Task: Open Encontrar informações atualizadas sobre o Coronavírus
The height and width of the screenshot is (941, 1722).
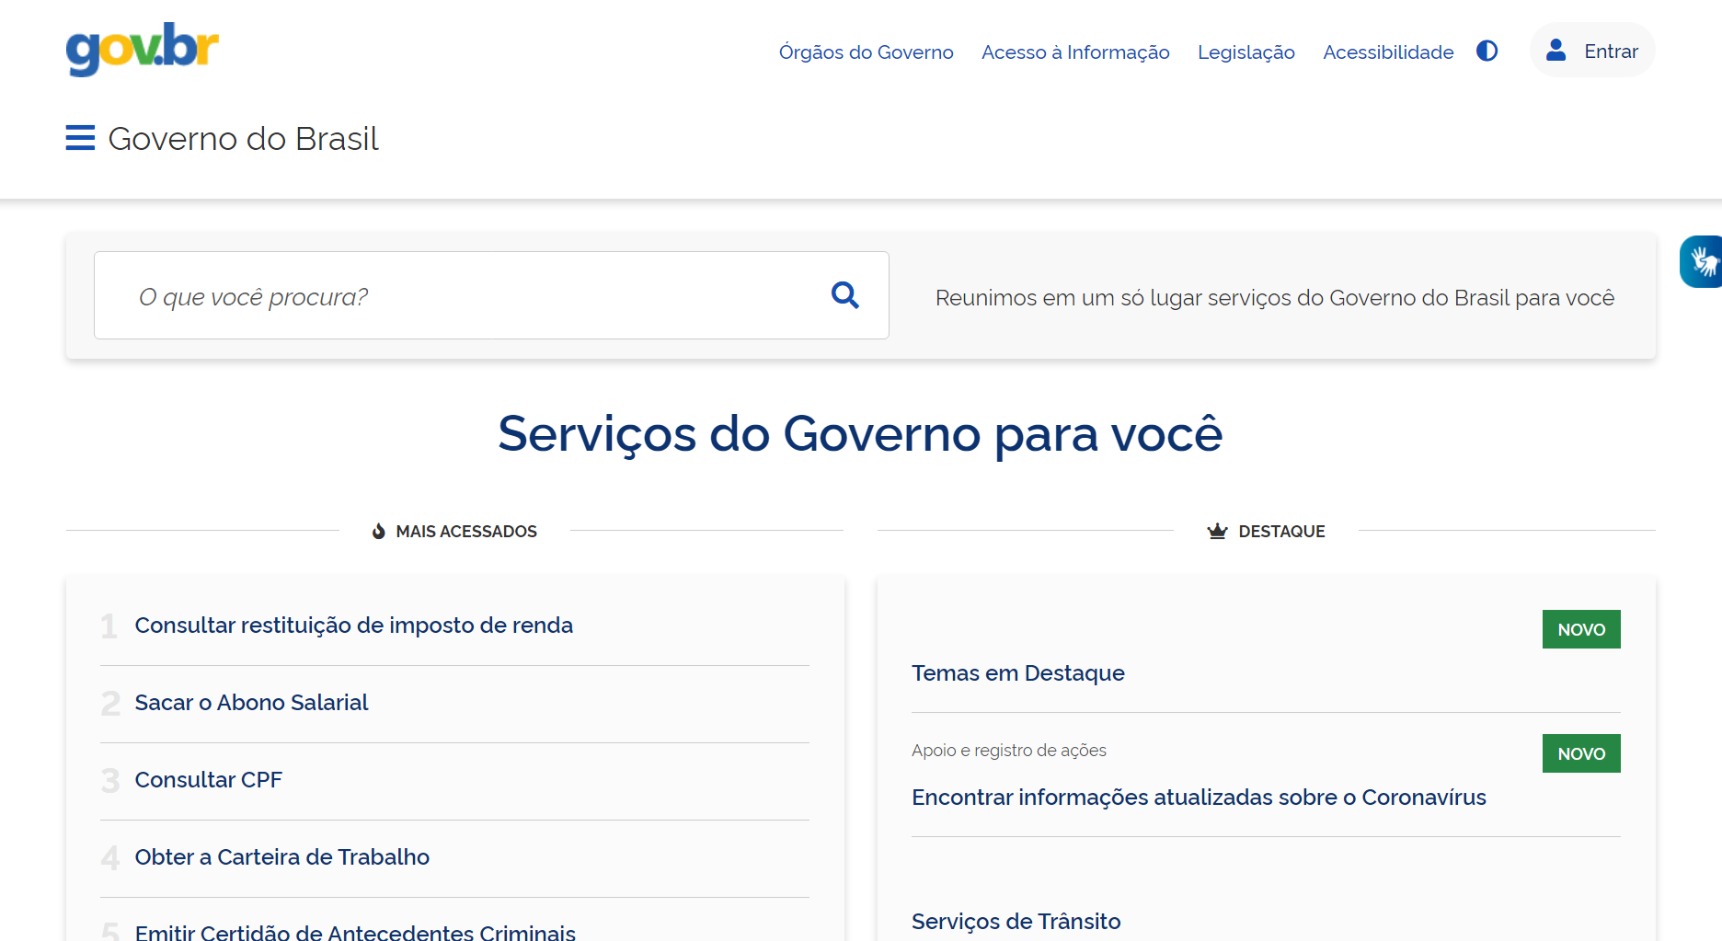Action: pos(1199,797)
